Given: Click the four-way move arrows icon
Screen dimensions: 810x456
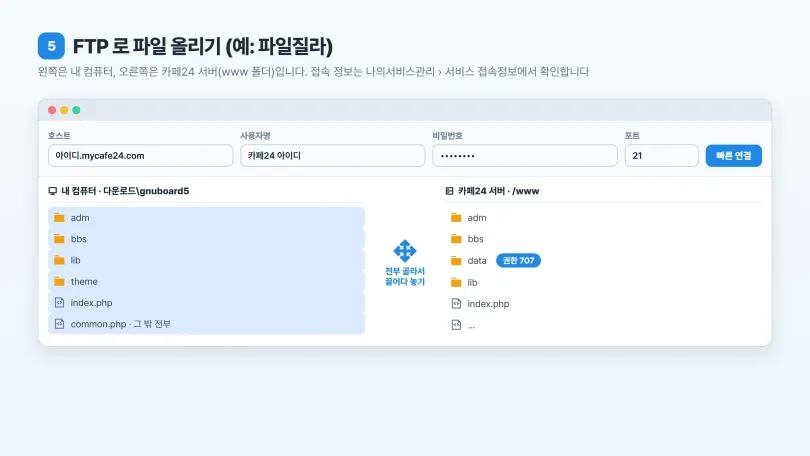Looking at the screenshot, I should [405, 251].
